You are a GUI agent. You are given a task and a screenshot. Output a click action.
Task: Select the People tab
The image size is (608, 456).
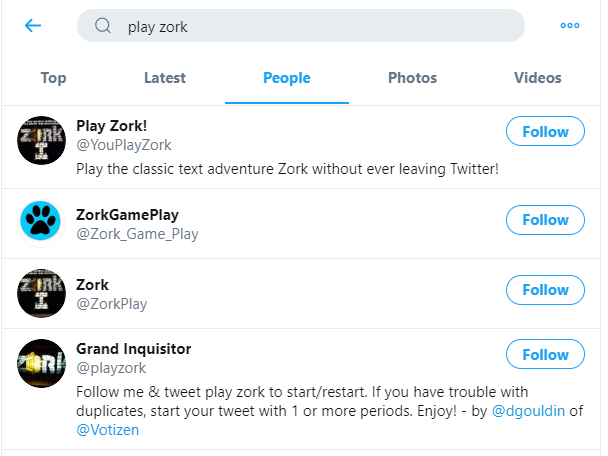click(287, 78)
